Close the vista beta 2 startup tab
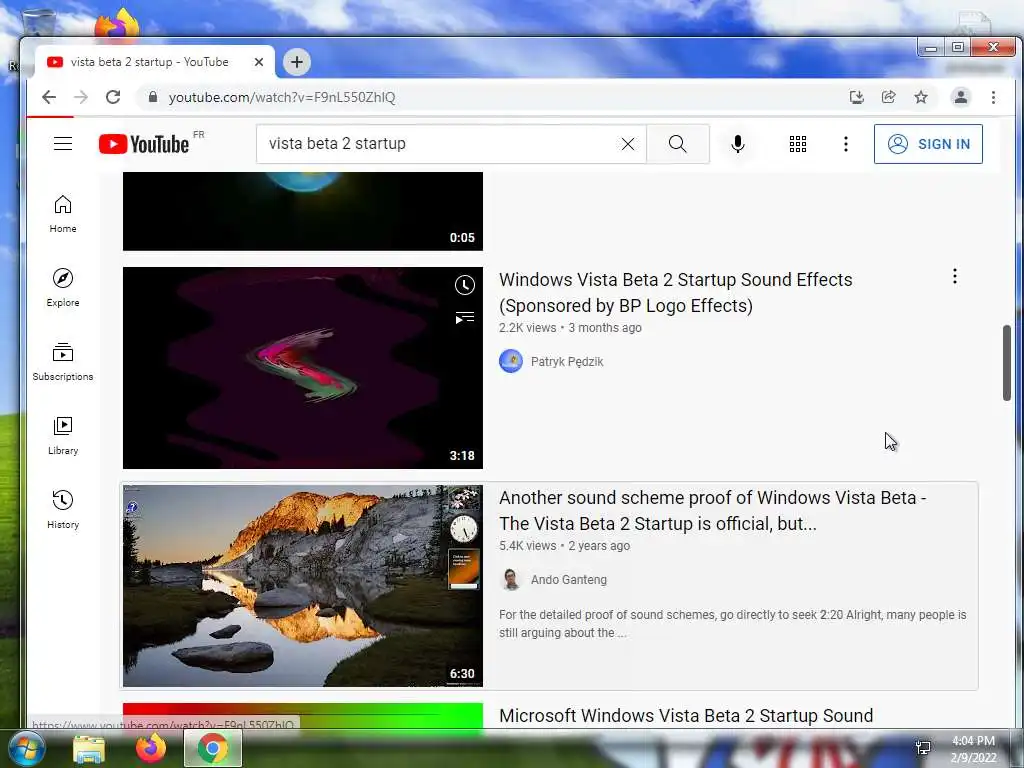 click(259, 62)
